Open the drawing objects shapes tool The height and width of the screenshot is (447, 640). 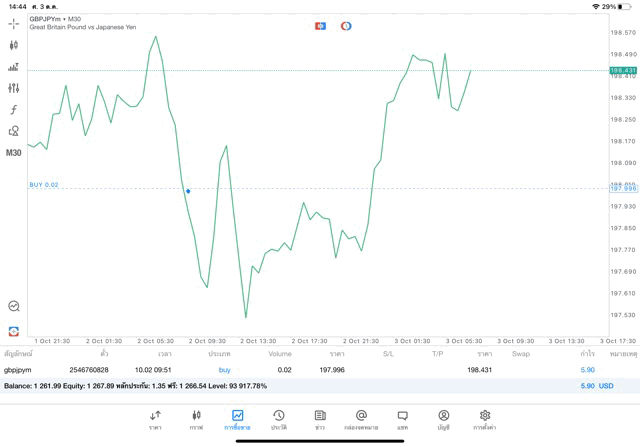[x=13, y=131]
